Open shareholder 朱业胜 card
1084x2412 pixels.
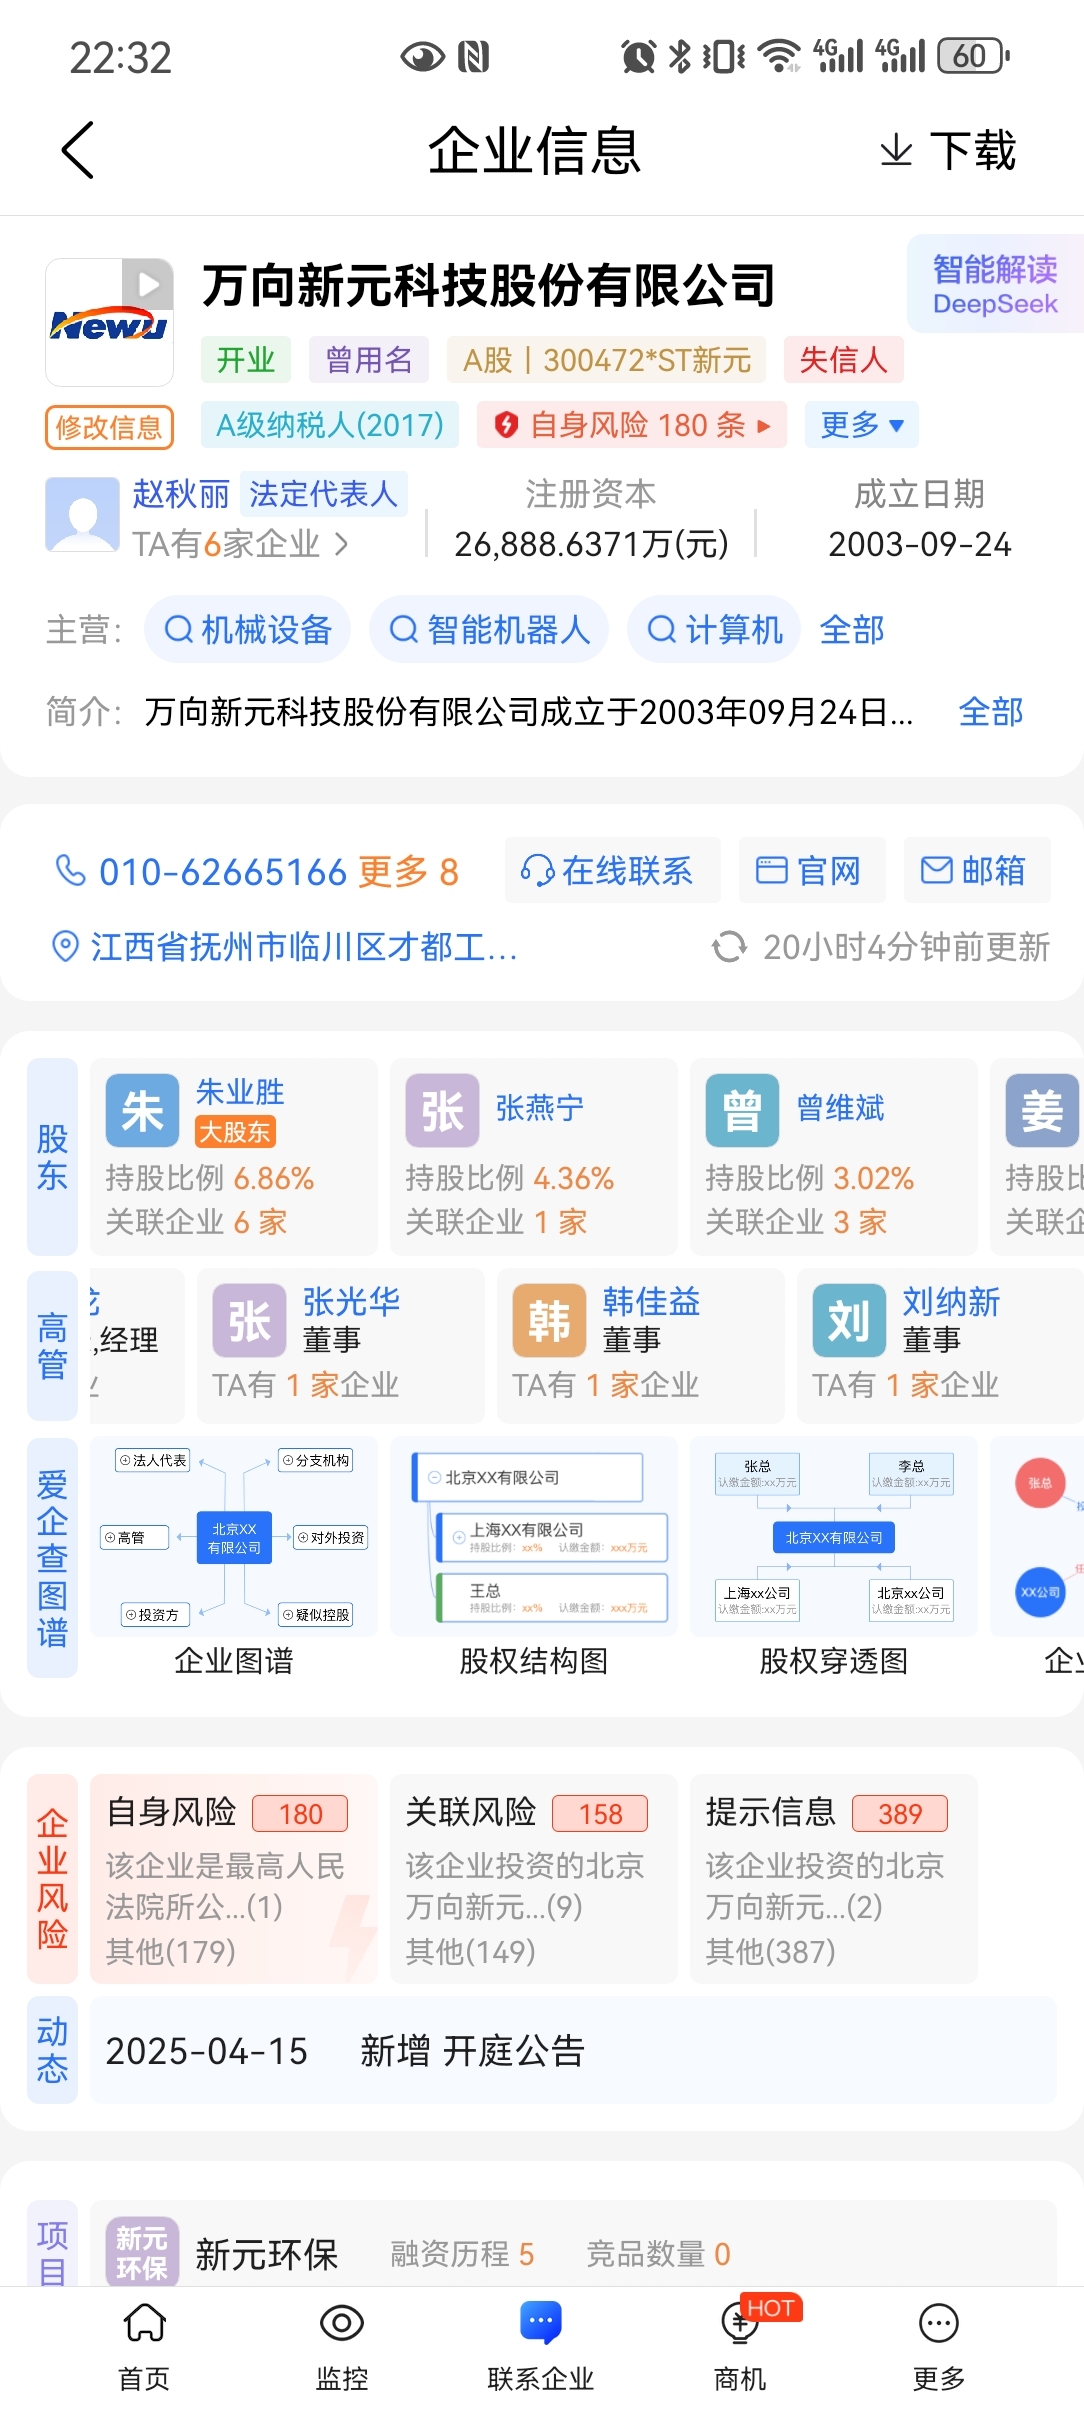(233, 1156)
